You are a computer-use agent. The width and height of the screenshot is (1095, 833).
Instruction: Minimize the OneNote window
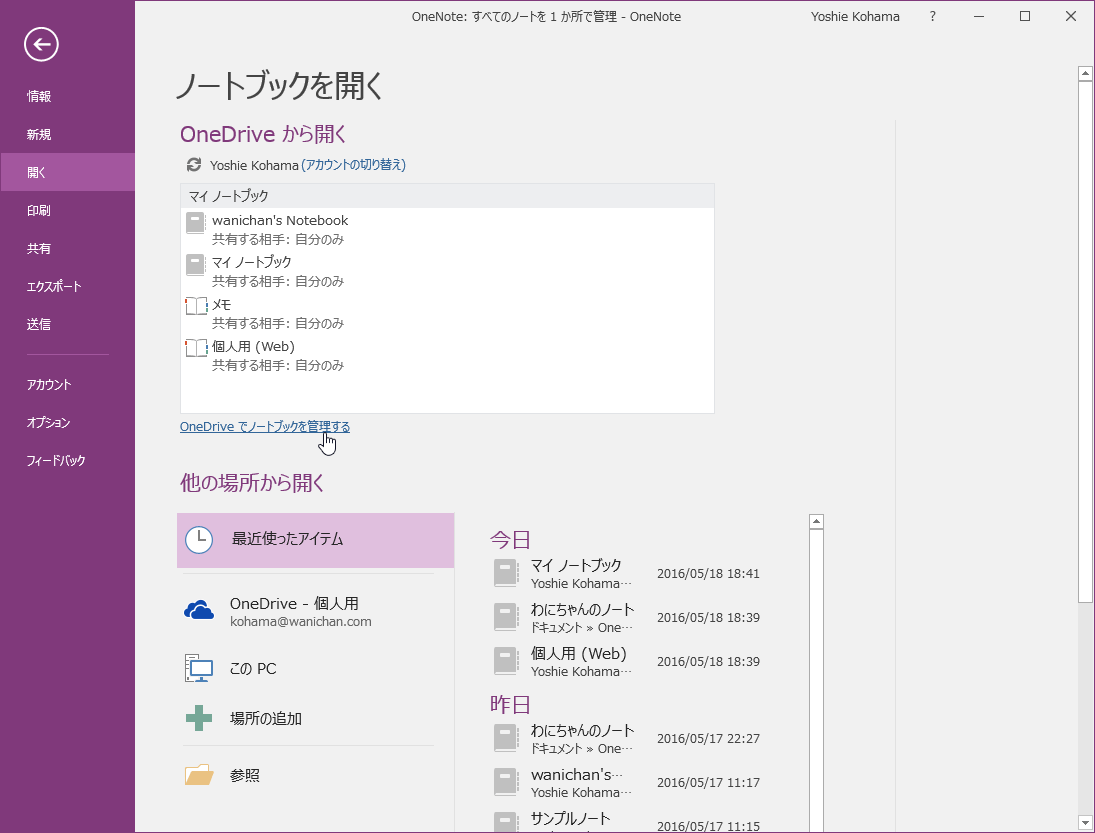pyautogui.click(x=979, y=16)
